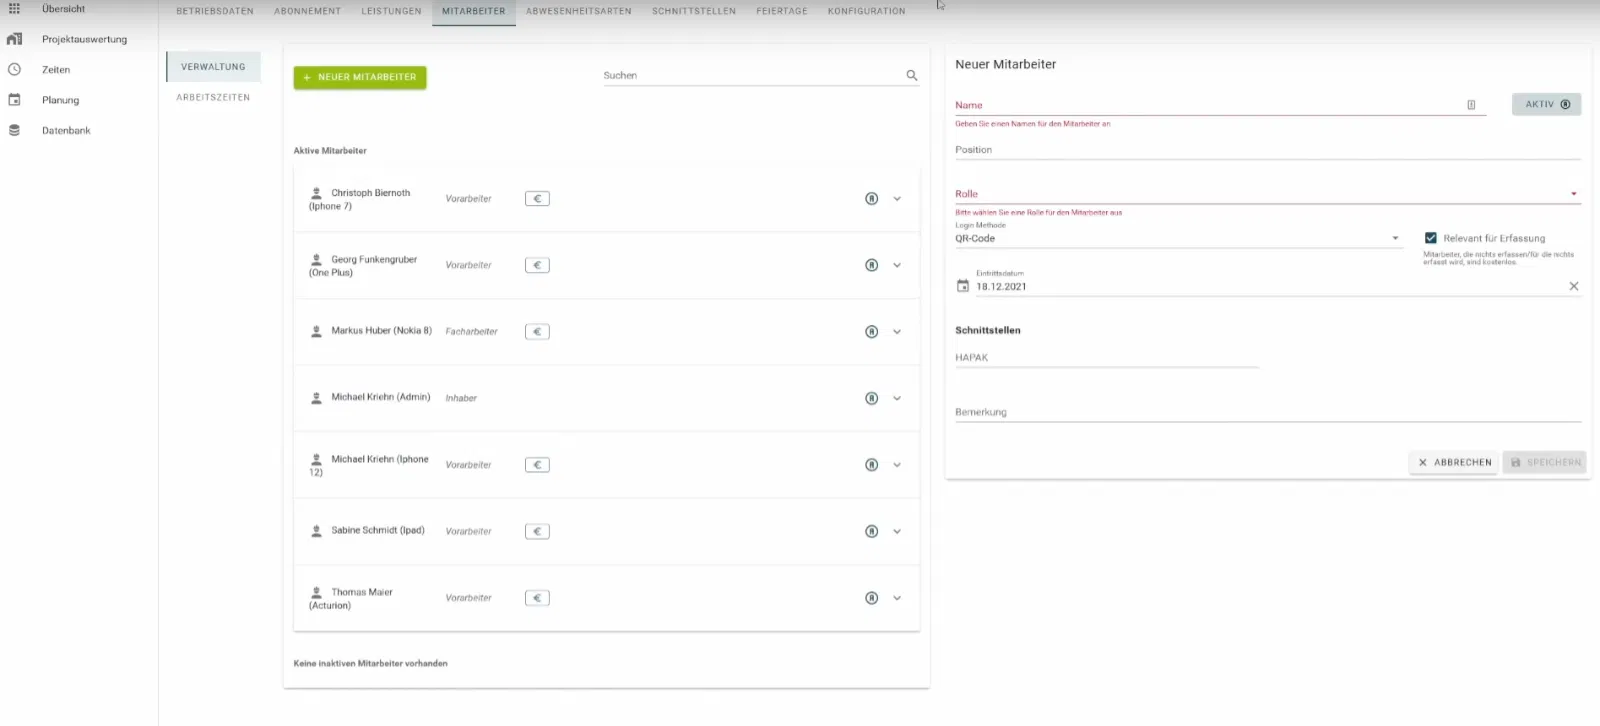Open the Zeiten clock icon
This screenshot has width=1600, height=726.
(15, 70)
